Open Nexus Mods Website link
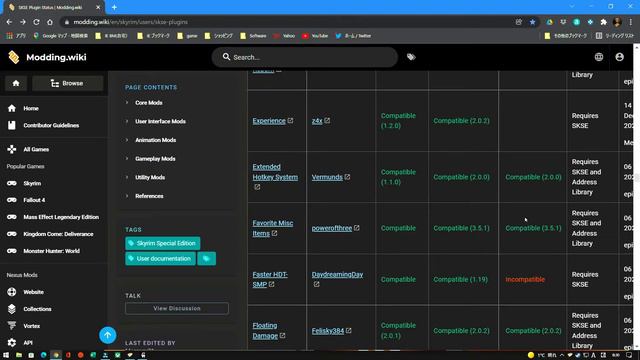The width and height of the screenshot is (640, 360). pyautogui.click(x=33, y=292)
